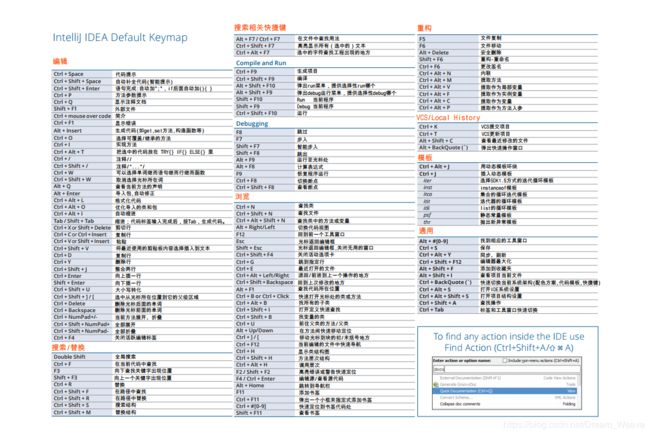650x435 pixels.
Task: Click the 'Ctrl + C or Ctrl + Insert' cell
Action: click(x=81, y=234)
